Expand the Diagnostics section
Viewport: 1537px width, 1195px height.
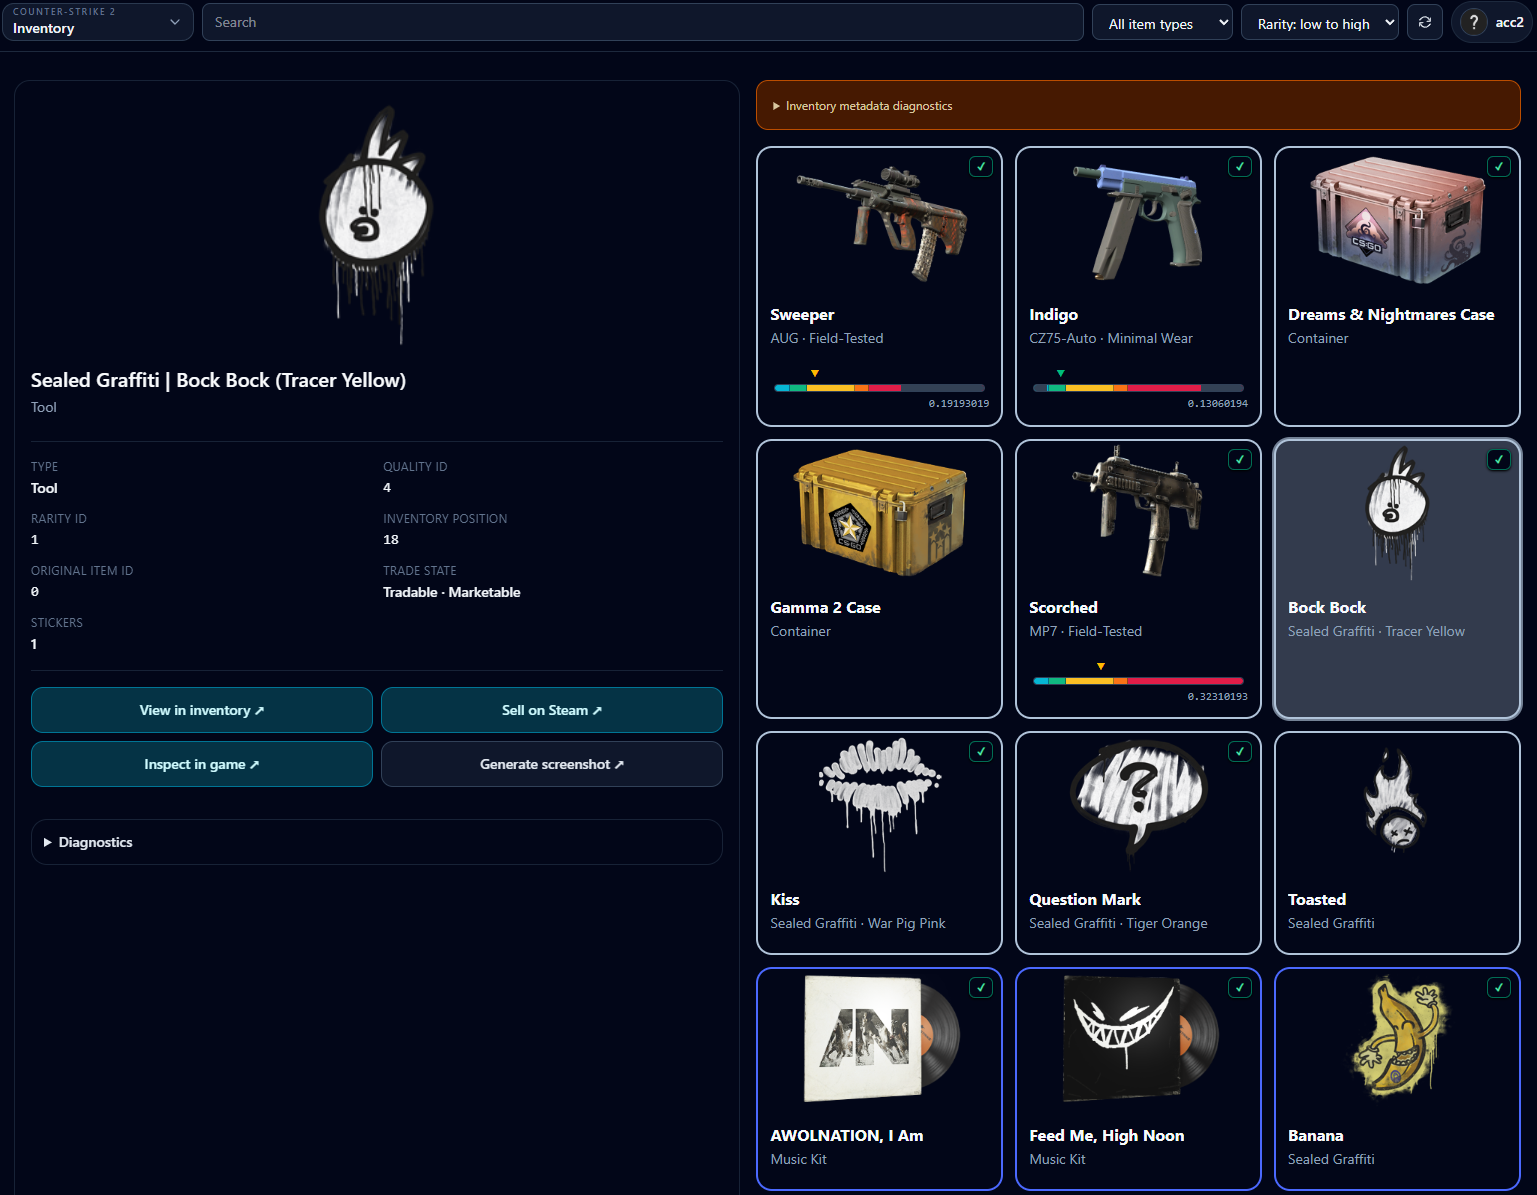377,842
